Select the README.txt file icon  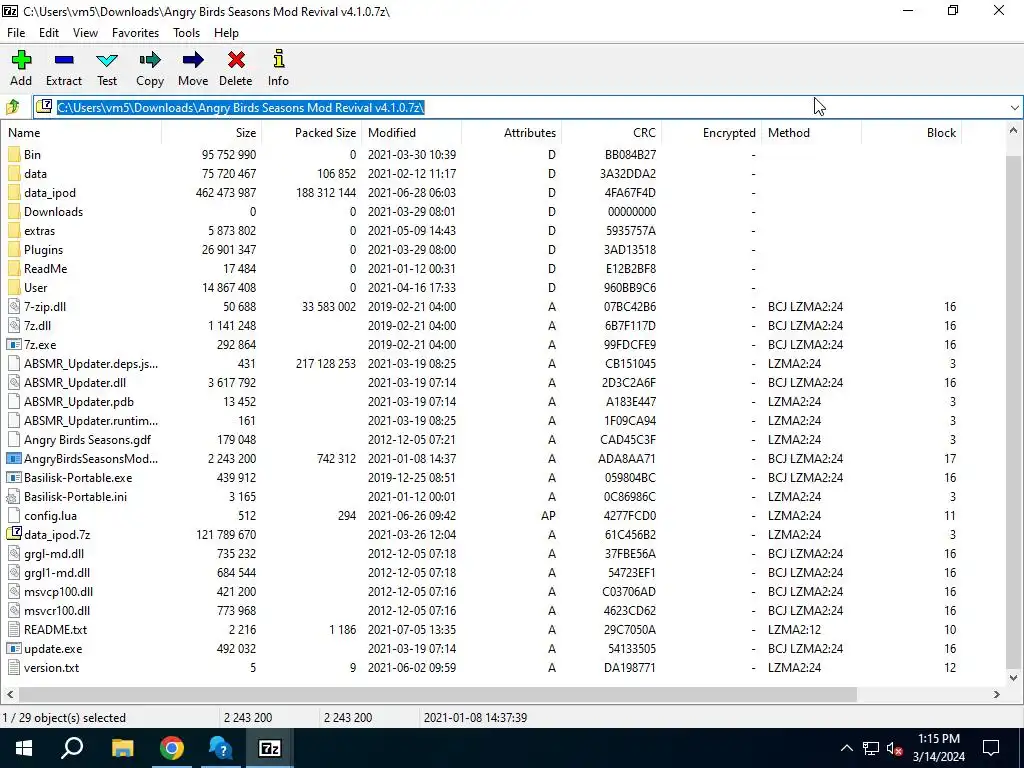[x=14, y=630]
